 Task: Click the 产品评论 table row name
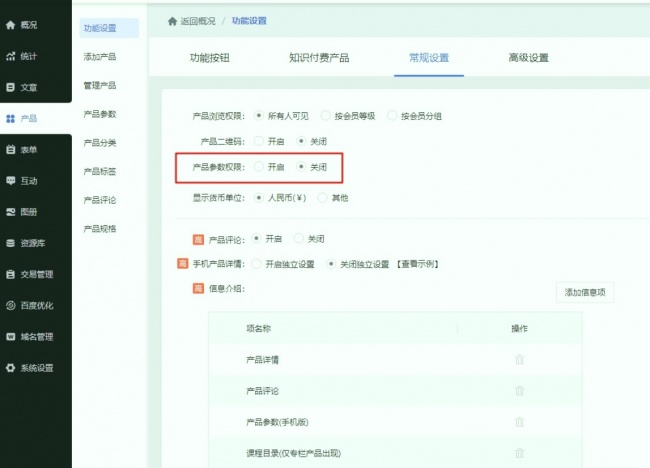point(262,391)
